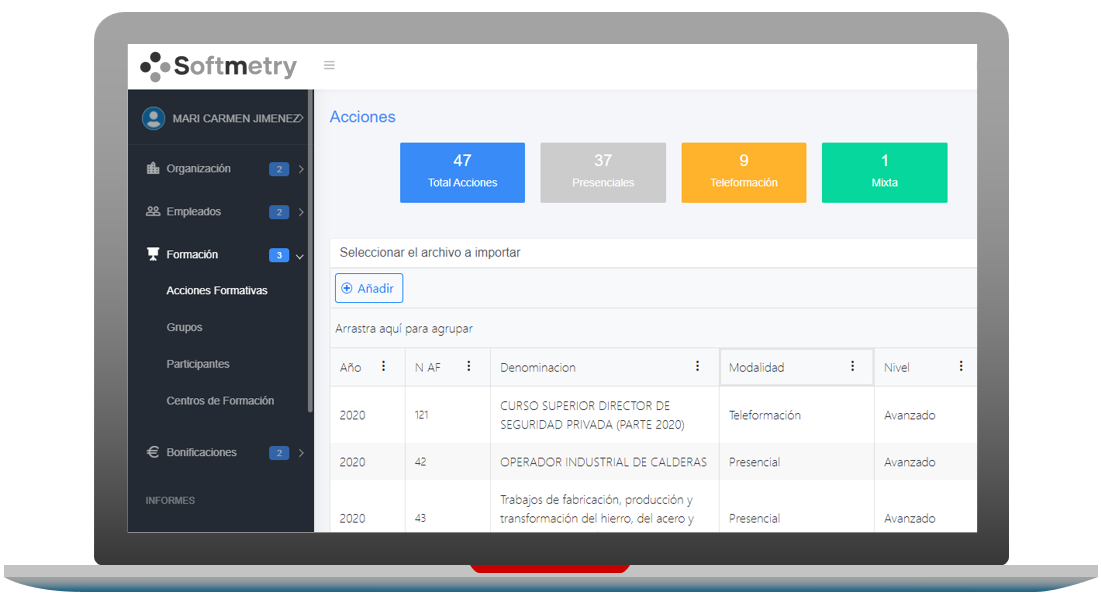Click the 47 Total Acciones card
1101x595 pixels.
tap(463, 173)
